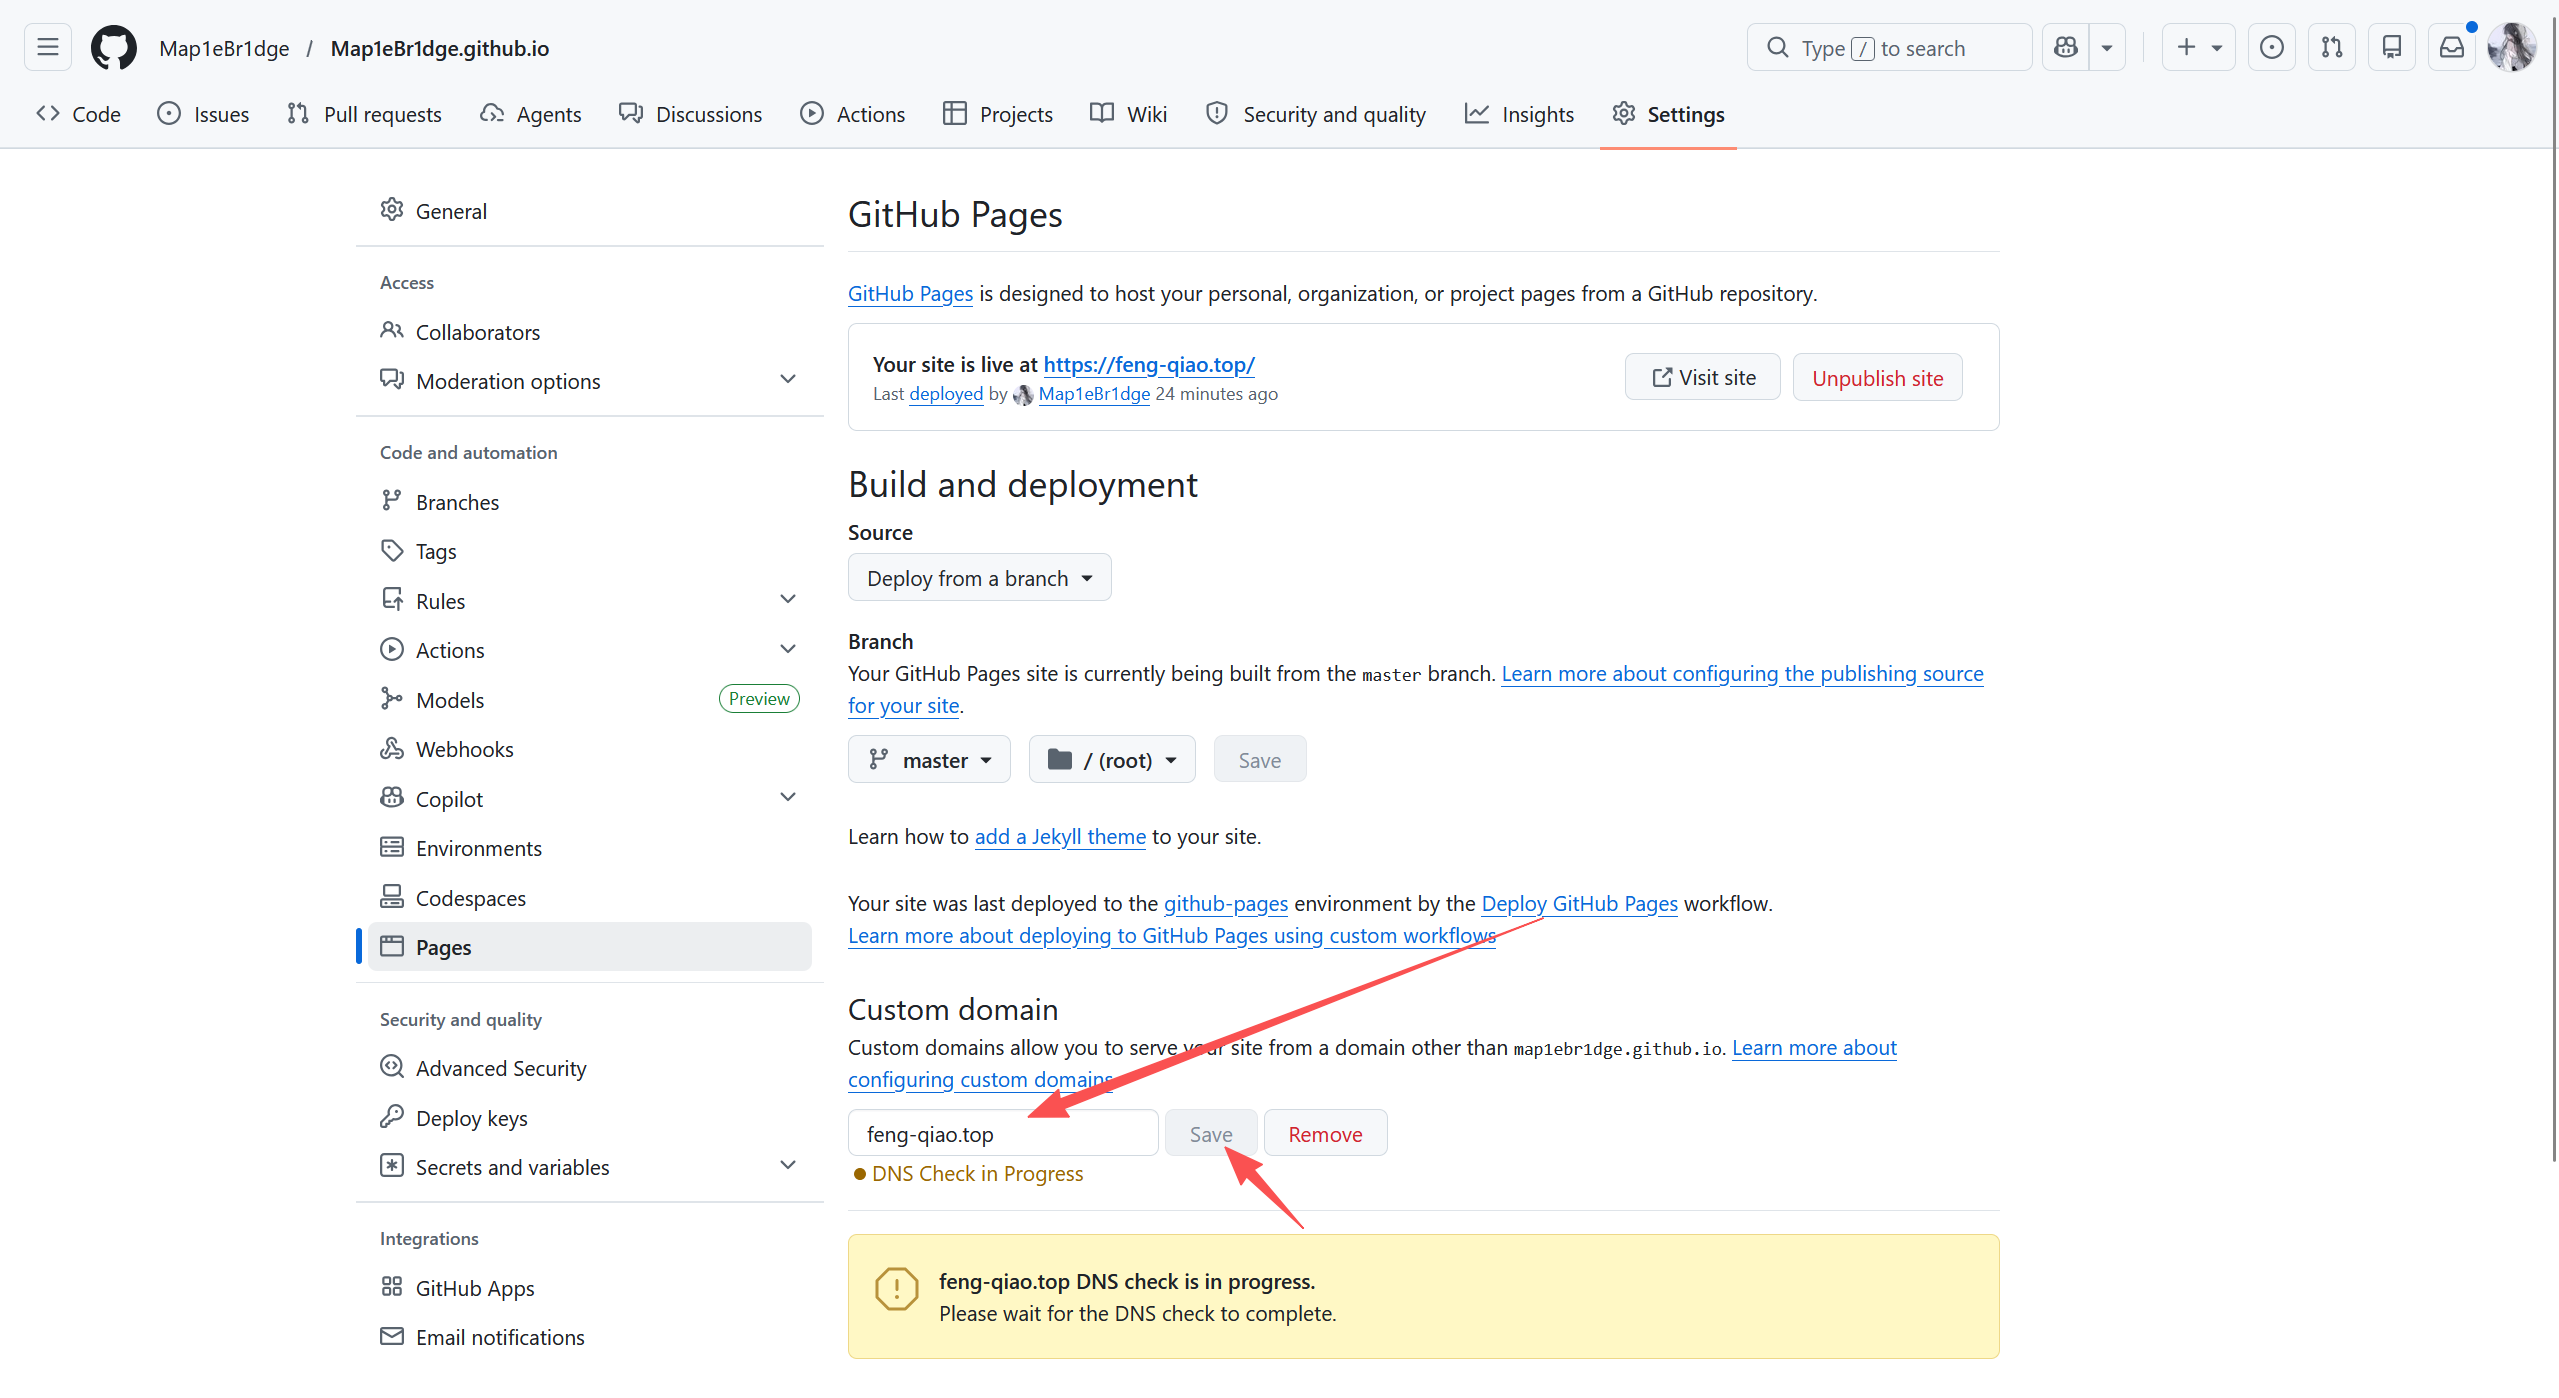Switch to Security and quality tab
The height and width of the screenshot is (1398, 2559).
[x=1315, y=114]
